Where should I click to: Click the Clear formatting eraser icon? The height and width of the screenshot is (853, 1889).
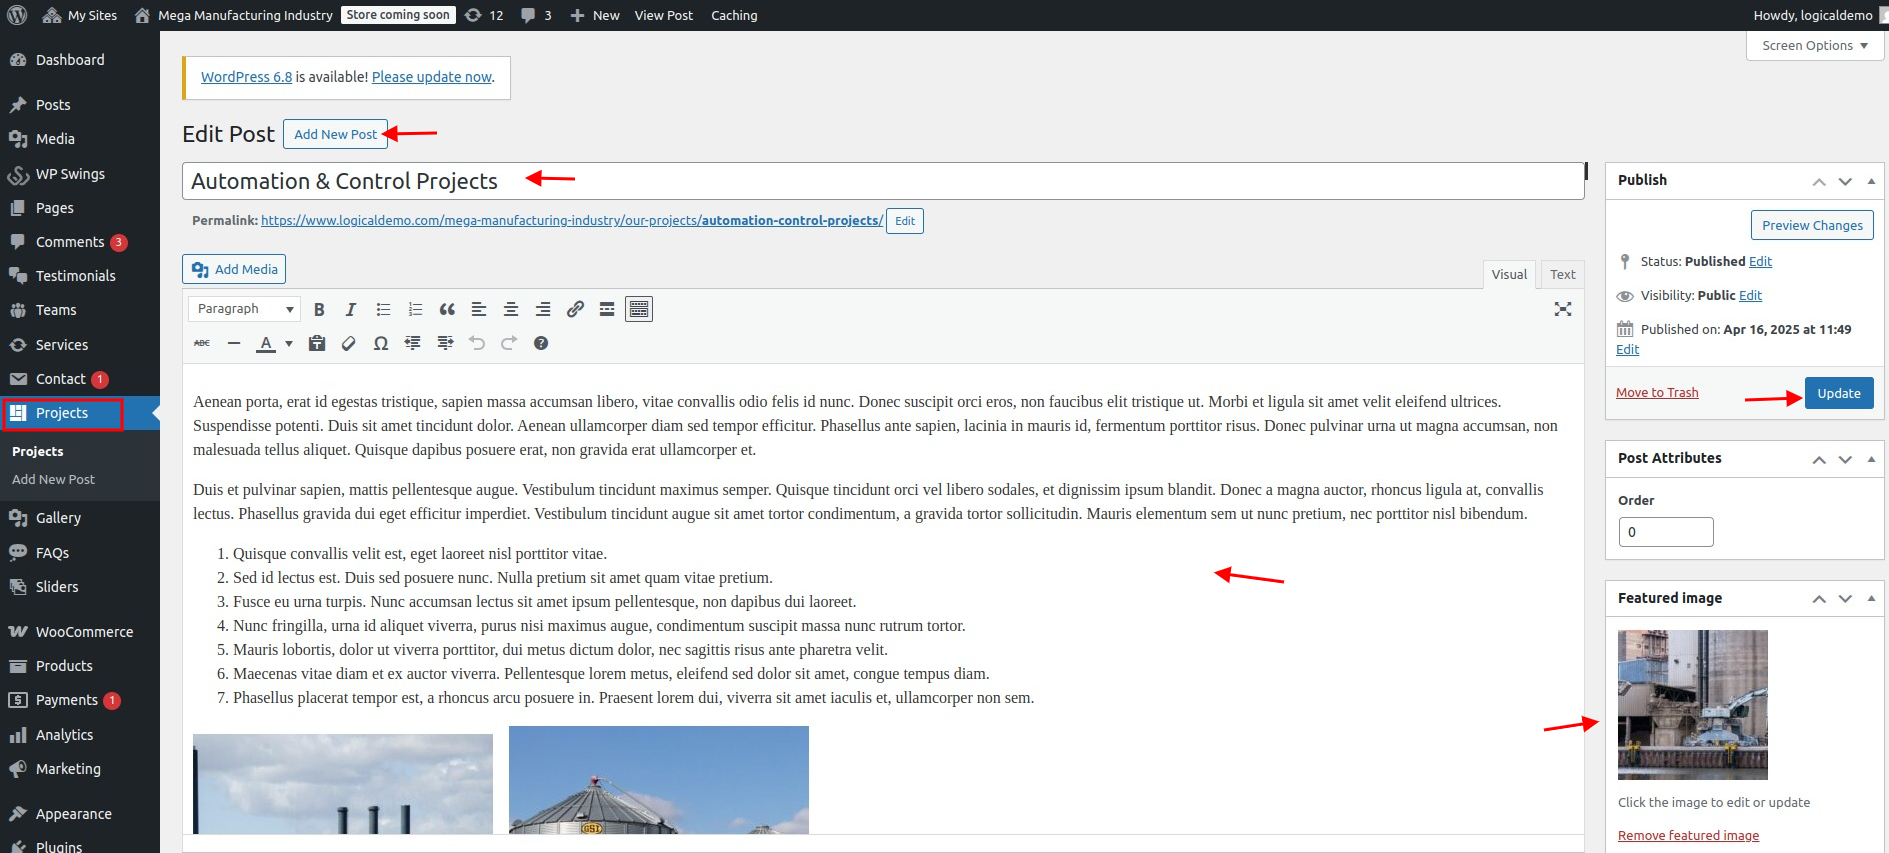click(x=349, y=344)
